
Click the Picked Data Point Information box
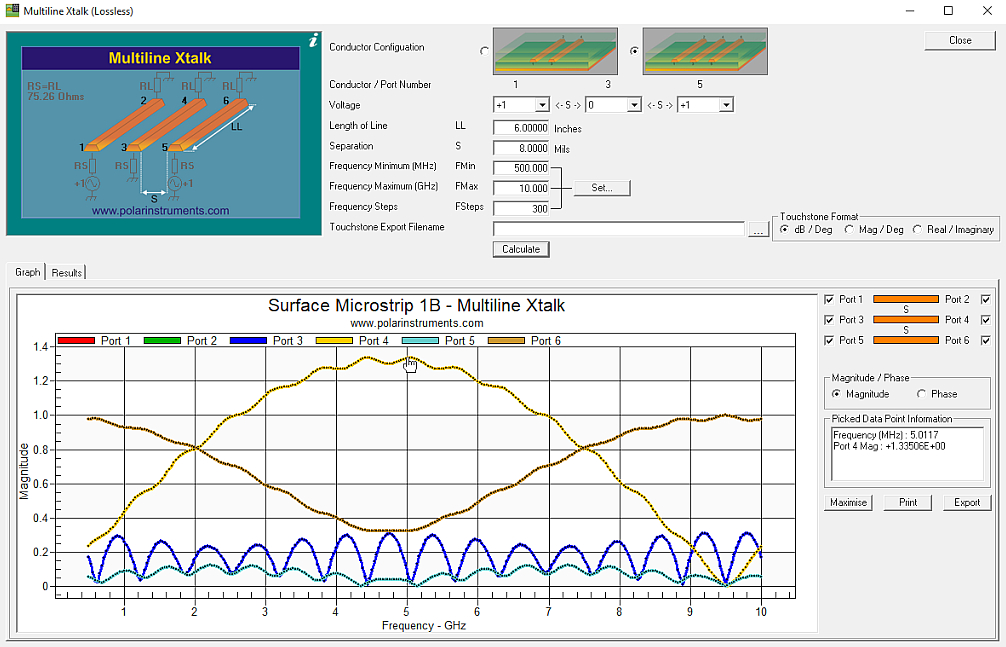point(907,454)
